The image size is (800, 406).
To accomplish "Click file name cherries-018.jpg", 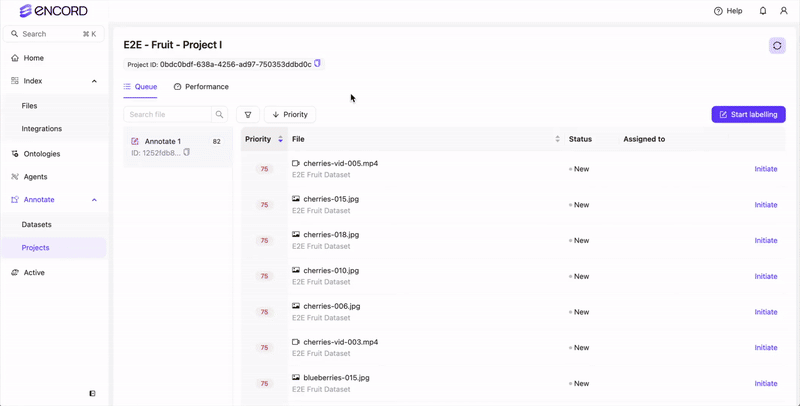I will click(331, 235).
